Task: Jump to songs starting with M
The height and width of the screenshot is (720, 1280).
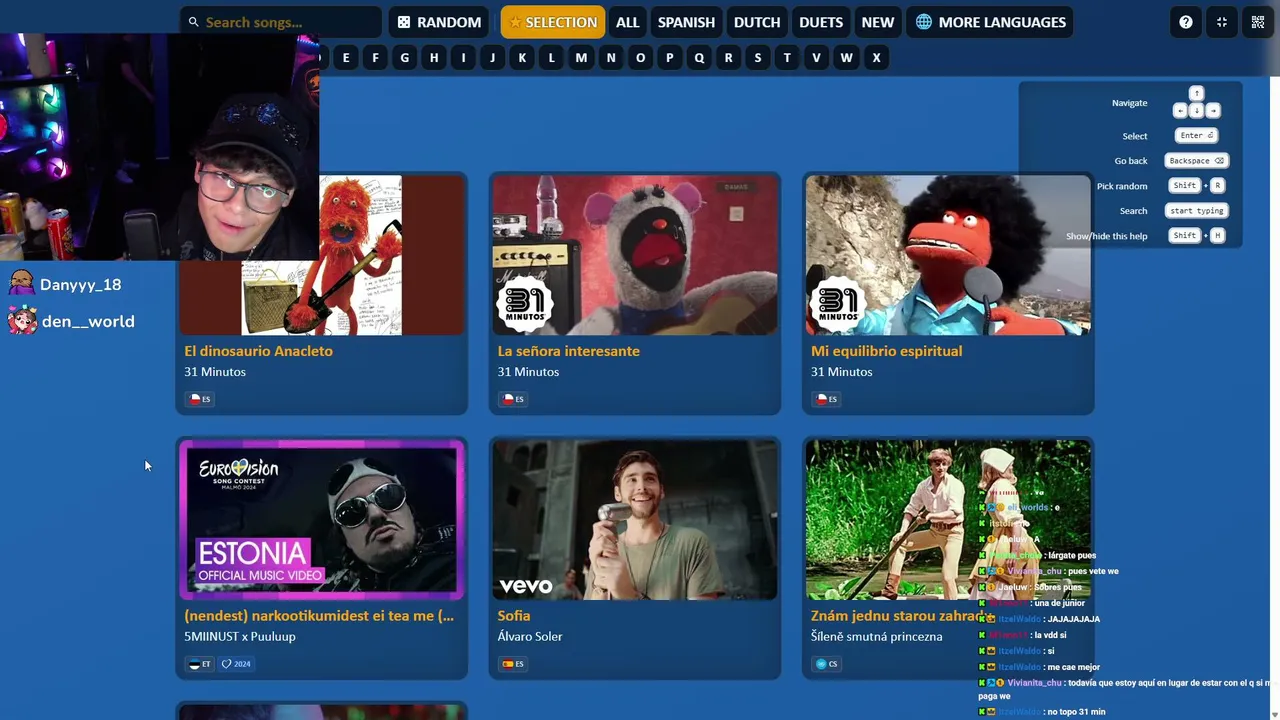Action: (x=581, y=58)
